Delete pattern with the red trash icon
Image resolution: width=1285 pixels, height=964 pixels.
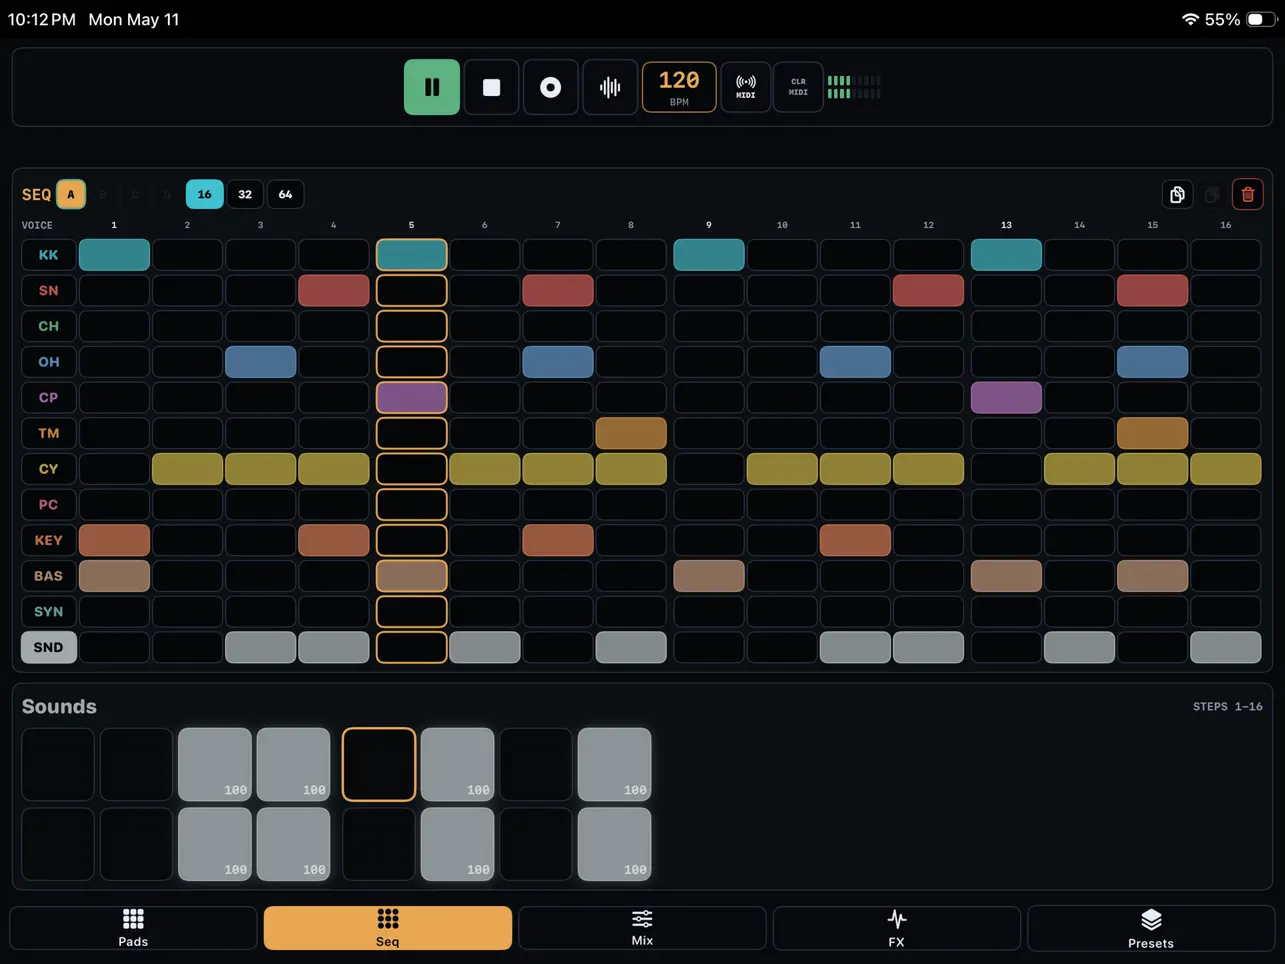click(1248, 194)
